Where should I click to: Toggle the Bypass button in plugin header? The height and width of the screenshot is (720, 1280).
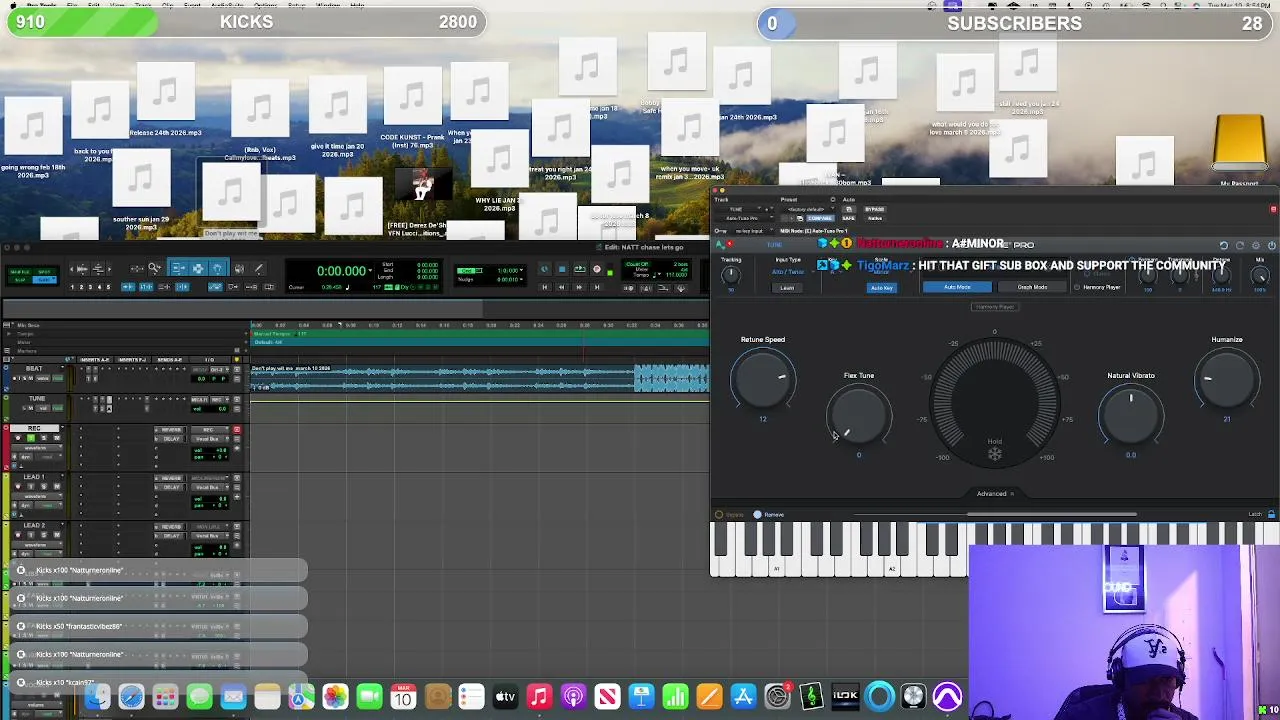[x=875, y=209]
